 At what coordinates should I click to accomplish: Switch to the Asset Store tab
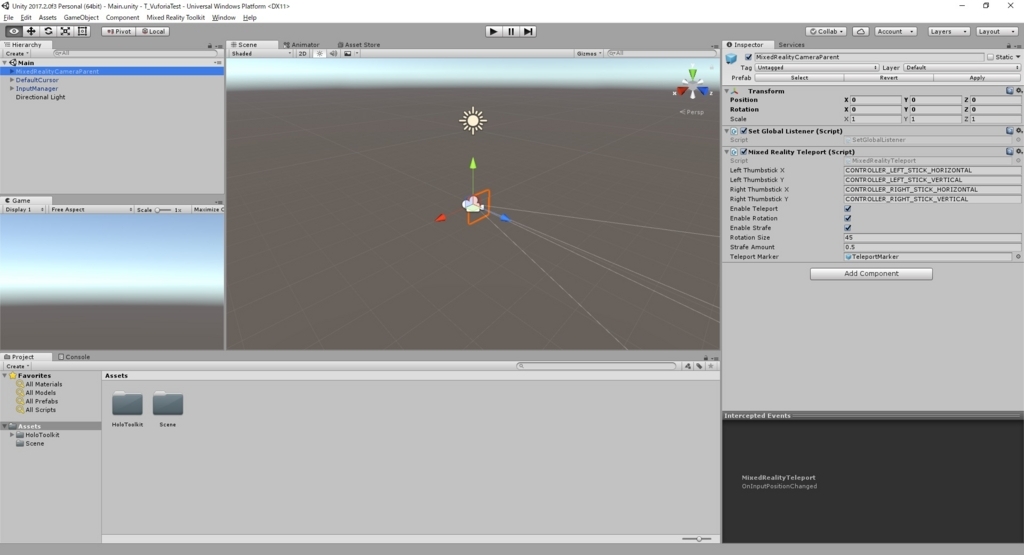click(x=359, y=45)
